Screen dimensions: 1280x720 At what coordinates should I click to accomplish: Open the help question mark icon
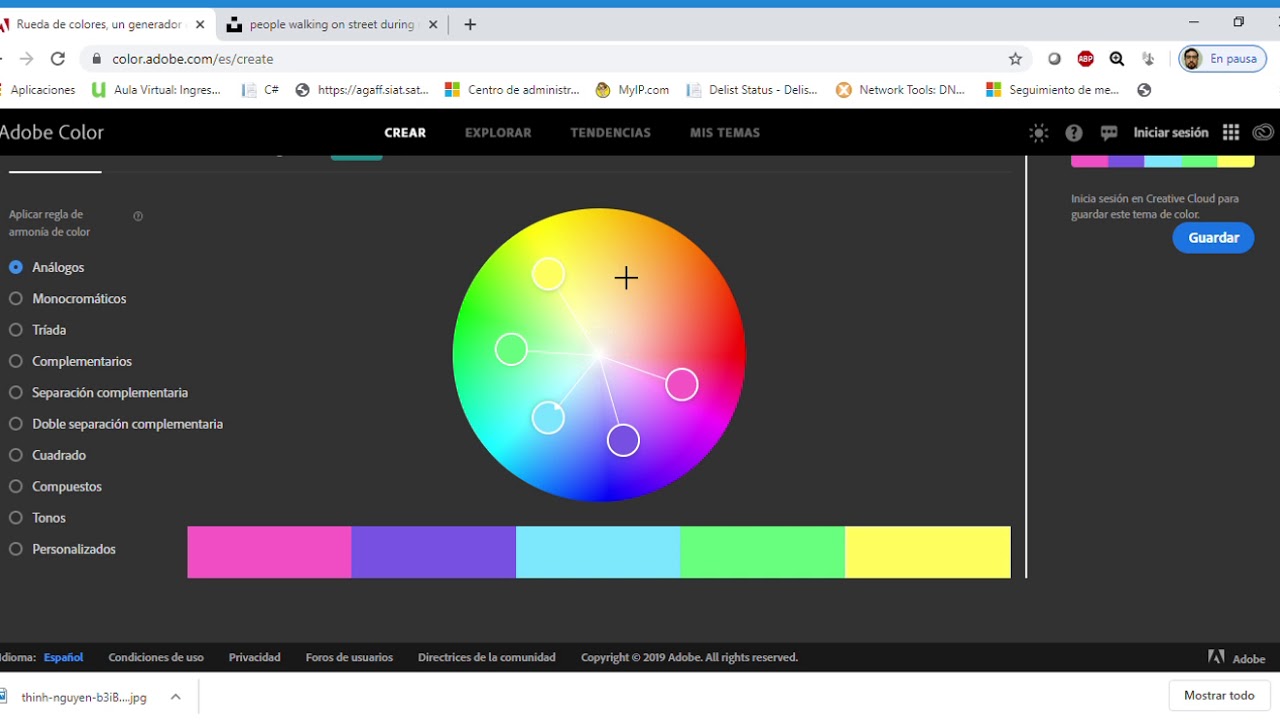(x=1074, y=132)
